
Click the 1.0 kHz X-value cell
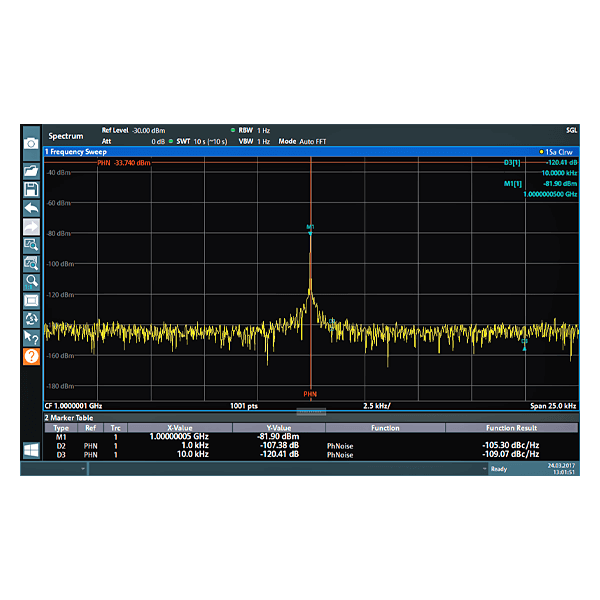(x=195, y=445)
